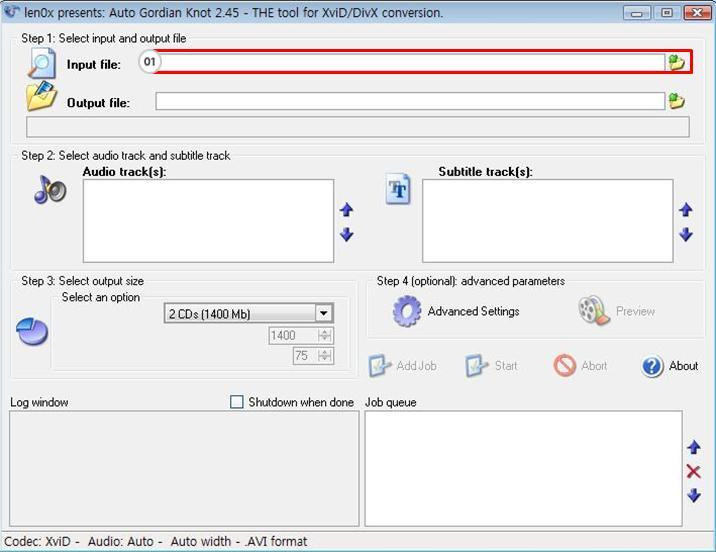The width and height of the screenshot is (716, 552).
Task: Click the status bar codec text
Action: (x=156, y=541)
